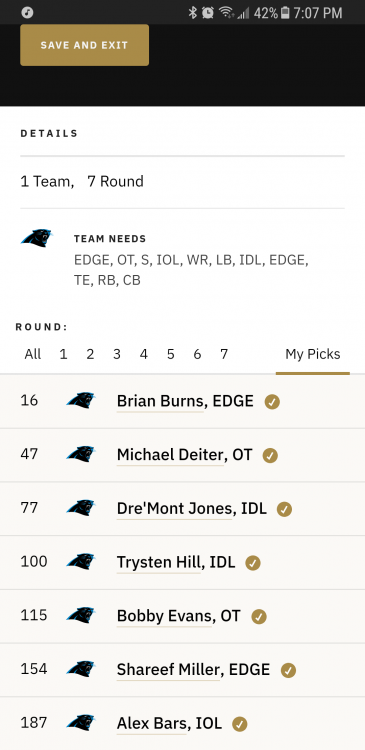Select round 7 filter
Viewport: 365px width, 750px height.
pyautogui.click(x=224, y=354)
